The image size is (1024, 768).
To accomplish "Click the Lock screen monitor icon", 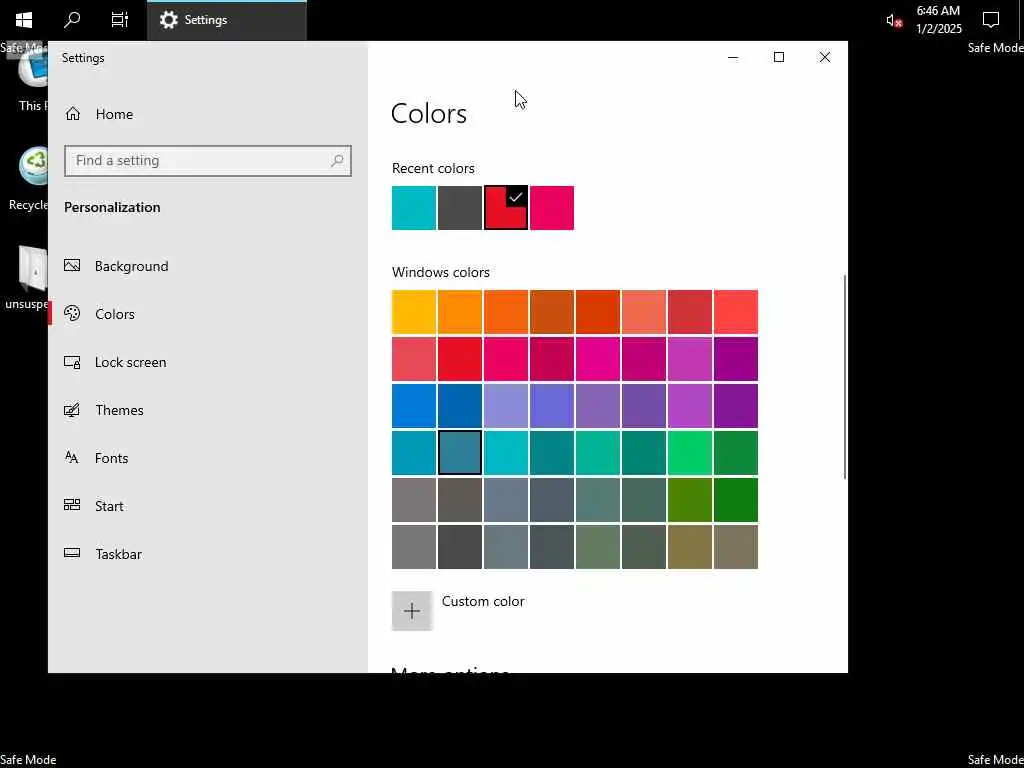I will point(72,362).
